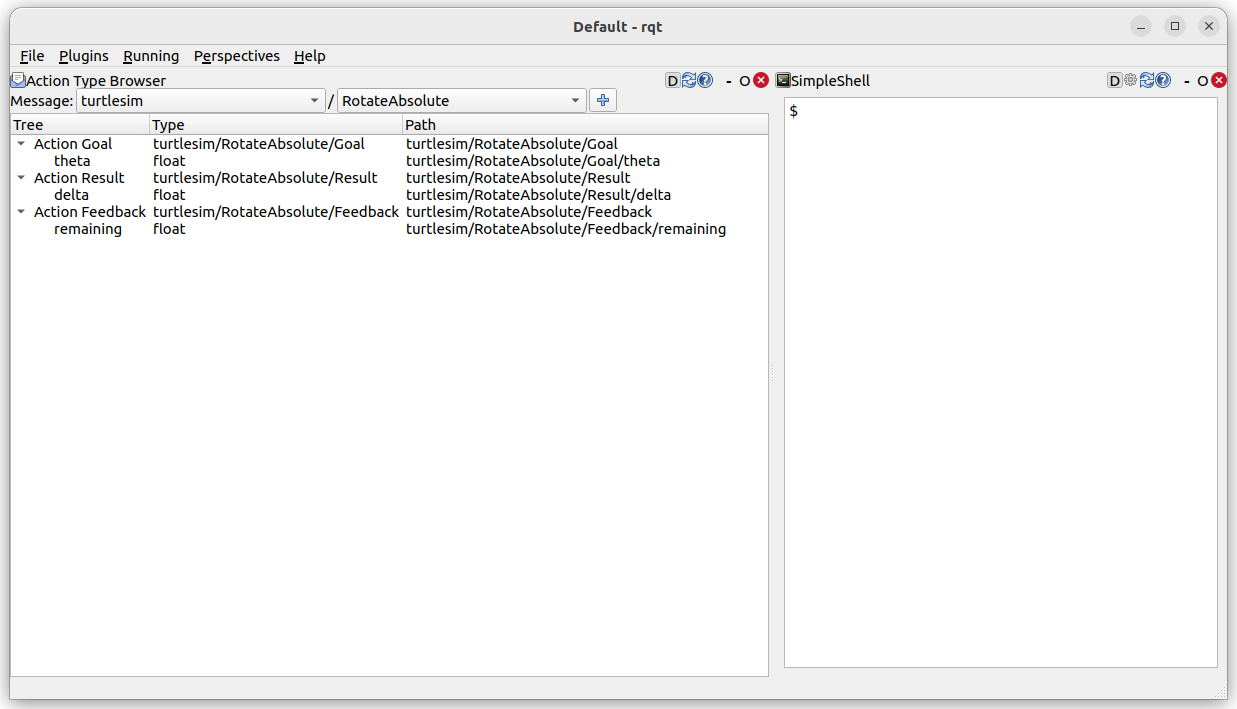
Task: Select the theta field row
Action: 389,161
